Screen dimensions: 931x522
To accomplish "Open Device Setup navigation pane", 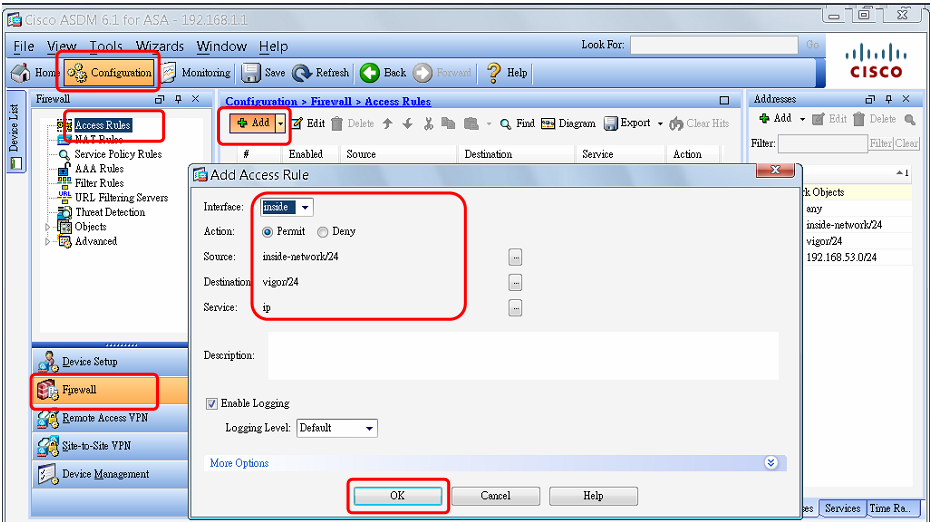I will pyautogui.click(x=110, y=362).
